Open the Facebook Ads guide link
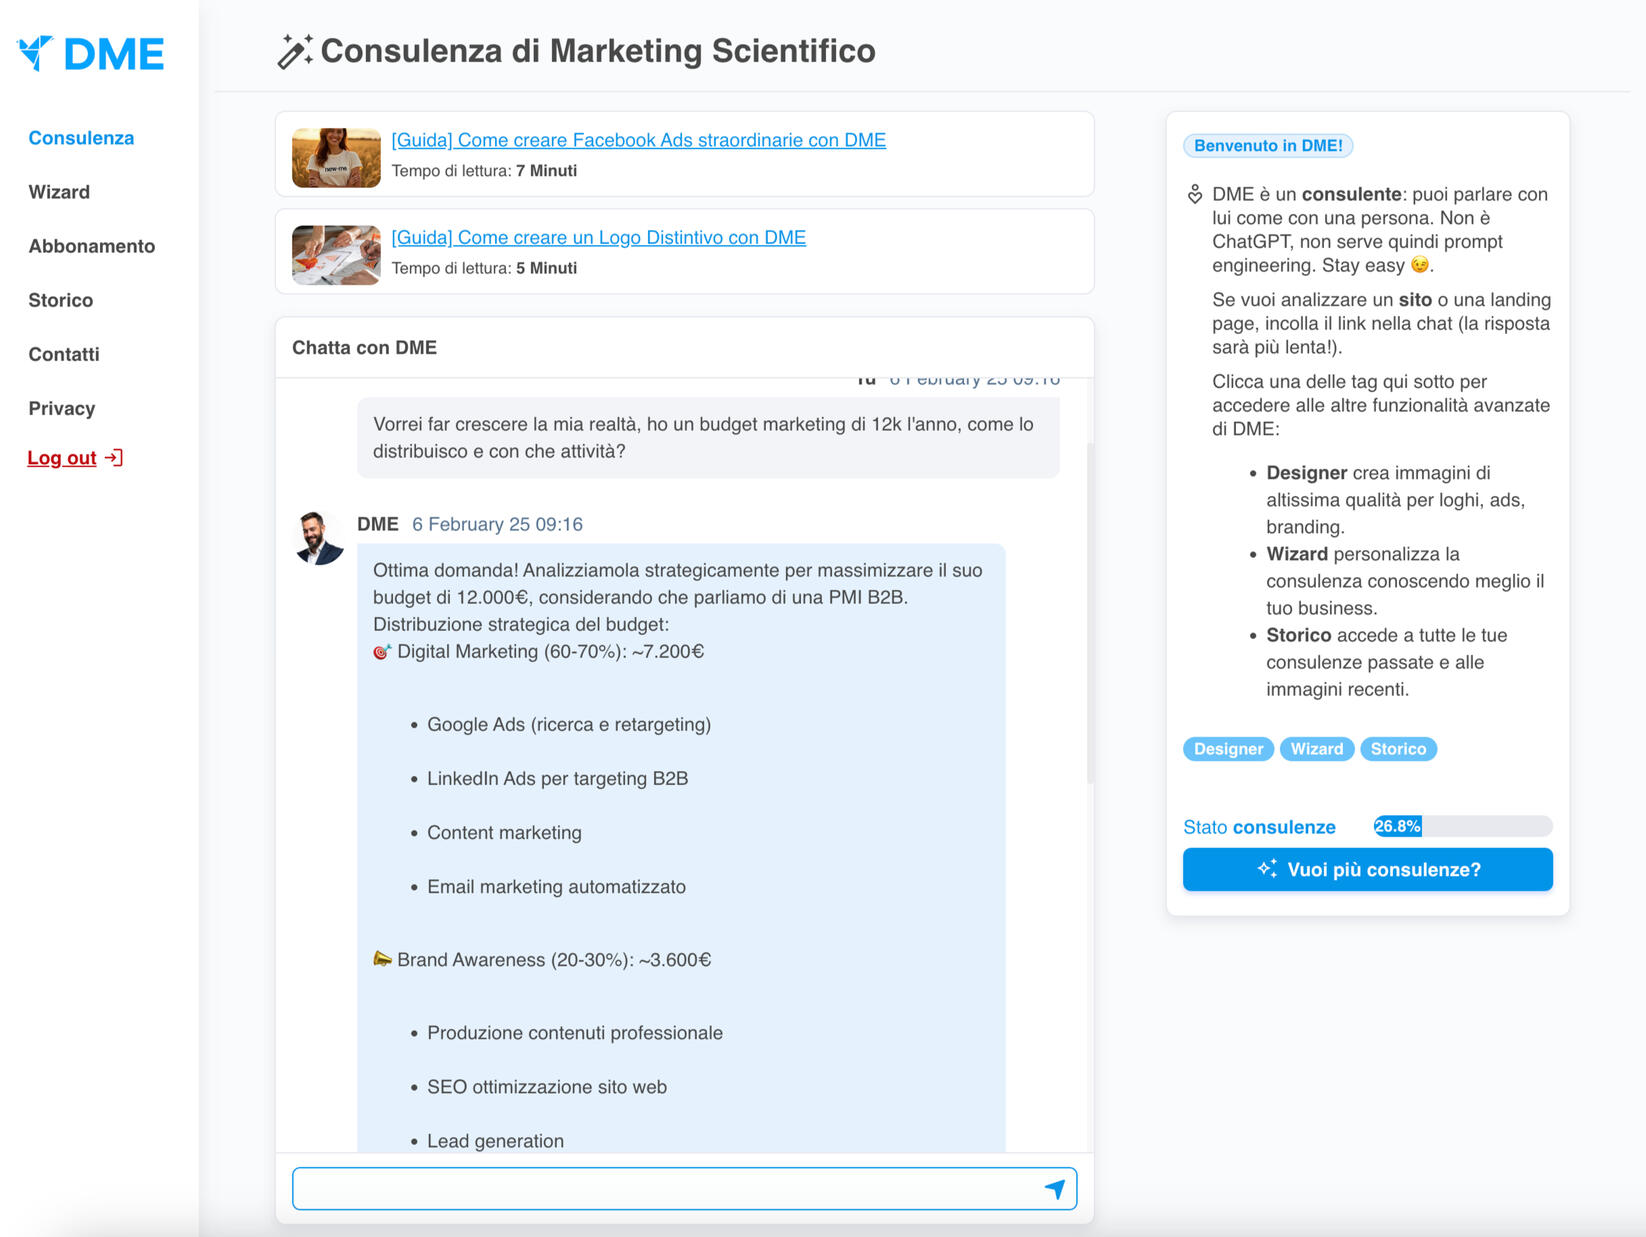Screen dimensions: 1646x1237 click(638, 140)
